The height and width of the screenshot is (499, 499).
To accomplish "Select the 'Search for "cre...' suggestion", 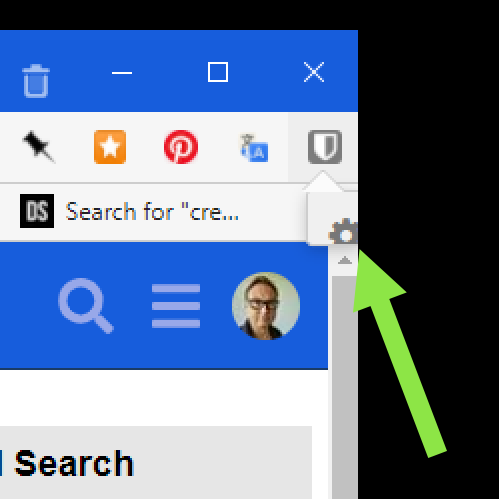I will (x=152, y=211).
